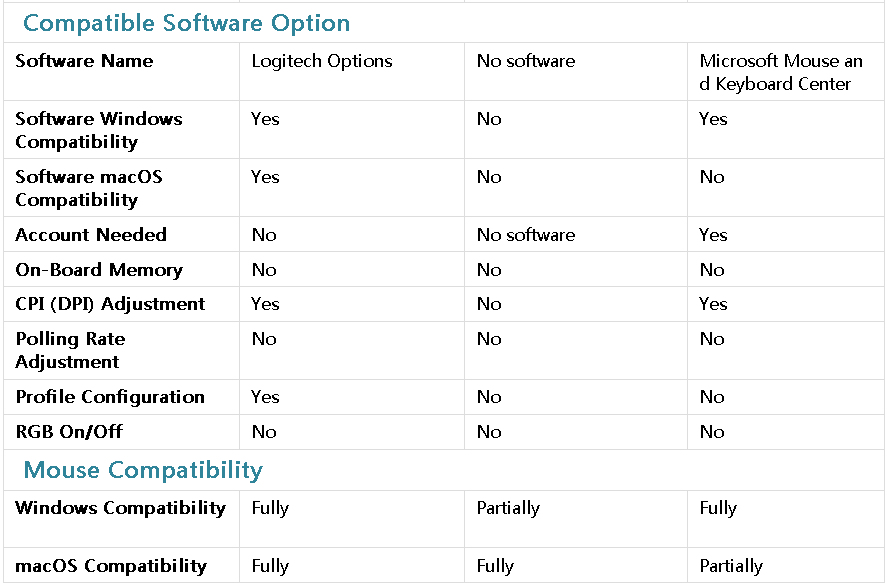This screenshot has width=887, height=585.
Task: Select the Partially value in macOS Compatibility row
Action: click(731, 566)
